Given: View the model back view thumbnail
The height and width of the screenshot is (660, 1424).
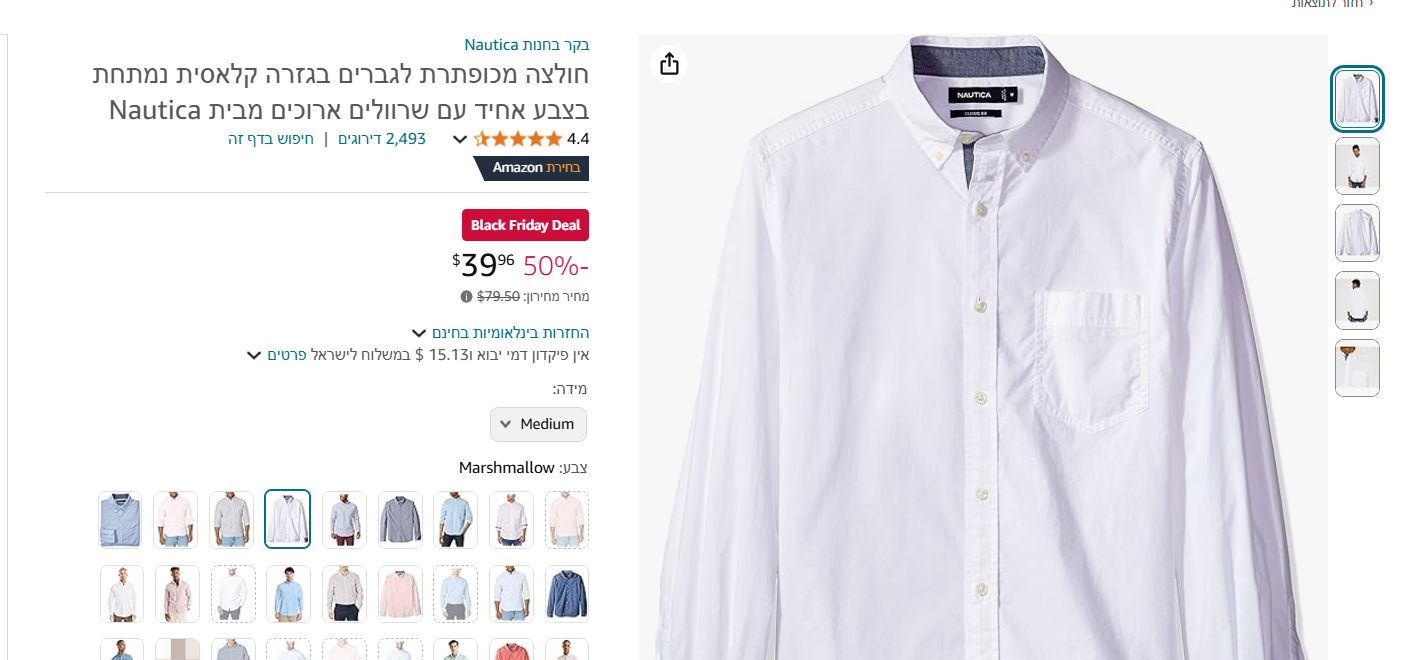Looking at the screenshot, I should coord(1357,300).
